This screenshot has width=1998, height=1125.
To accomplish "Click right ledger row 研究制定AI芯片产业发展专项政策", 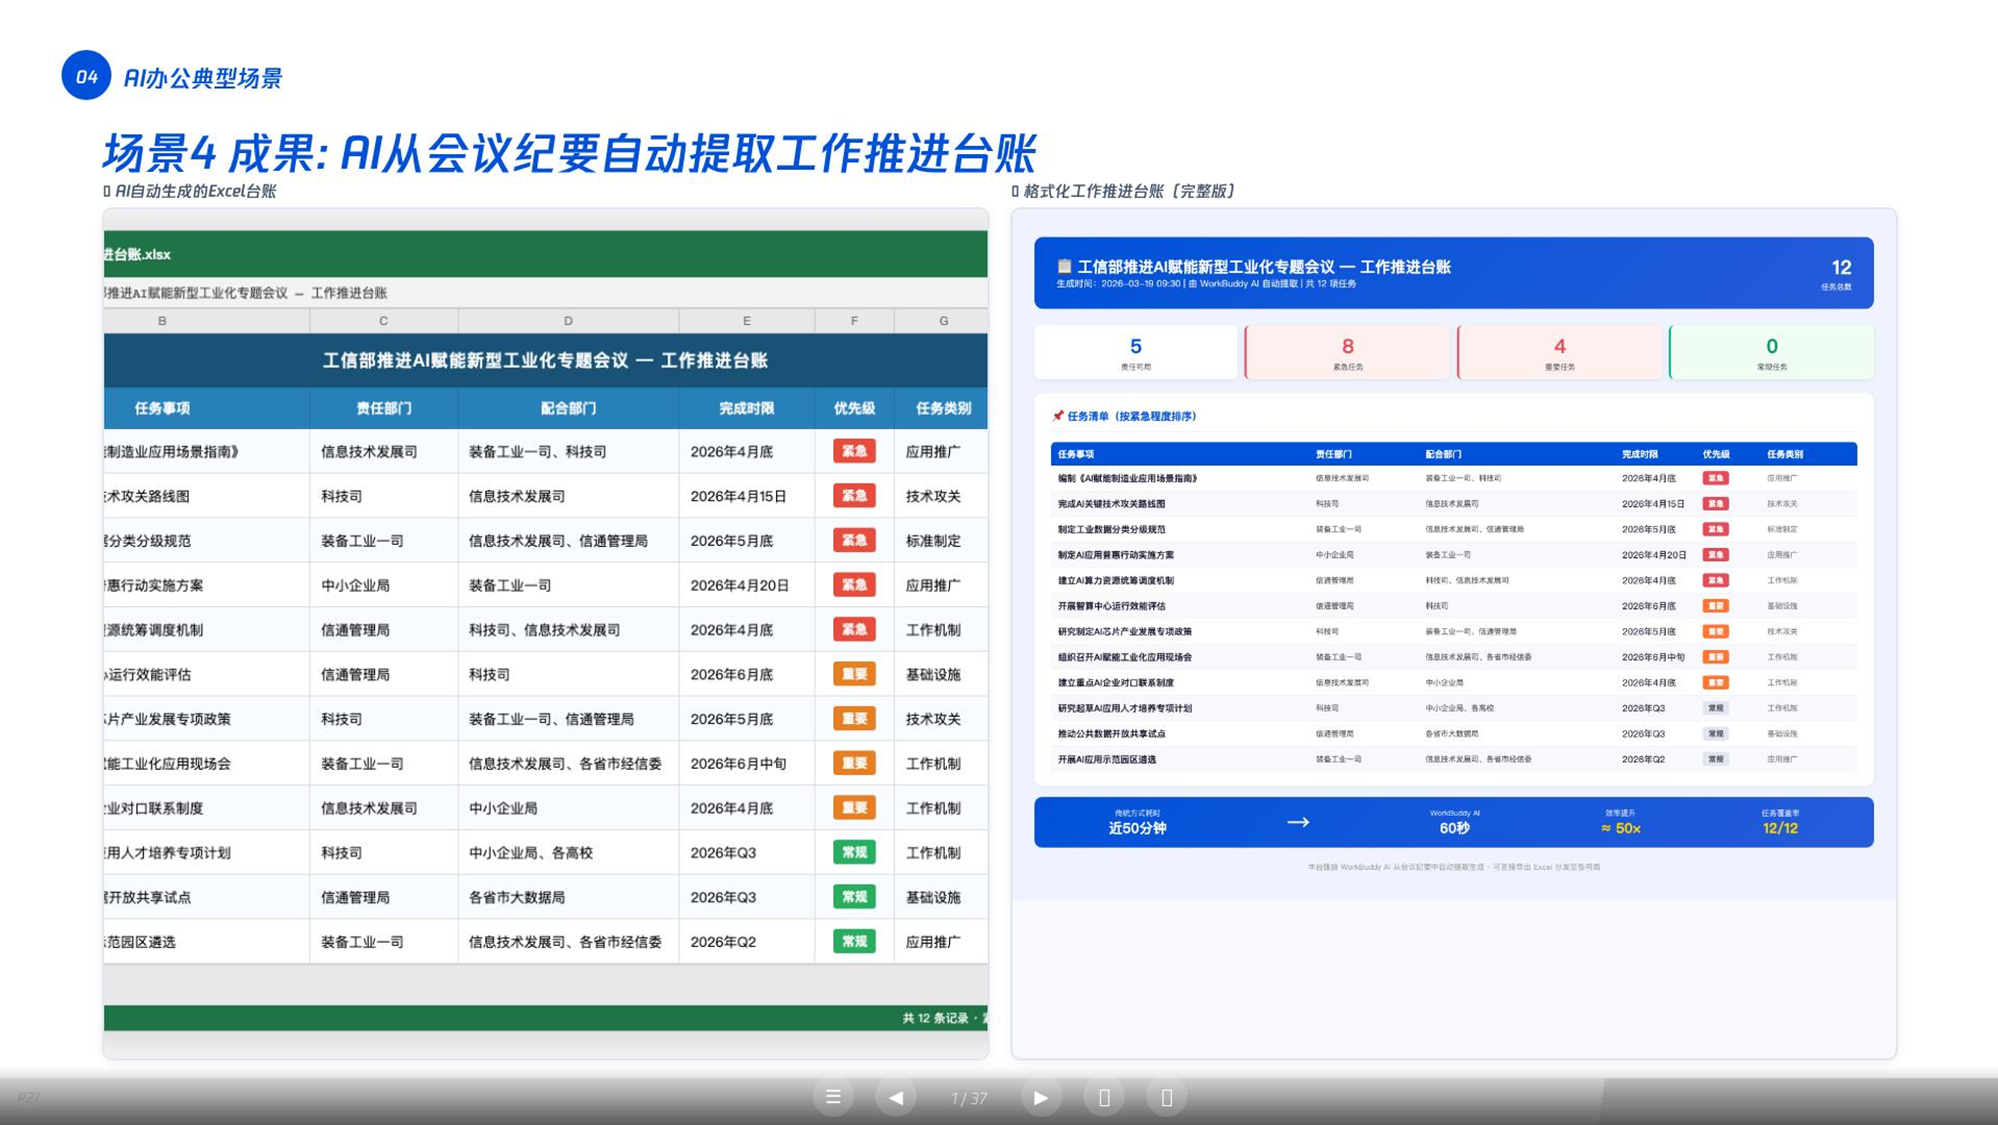I will 1453,631.
